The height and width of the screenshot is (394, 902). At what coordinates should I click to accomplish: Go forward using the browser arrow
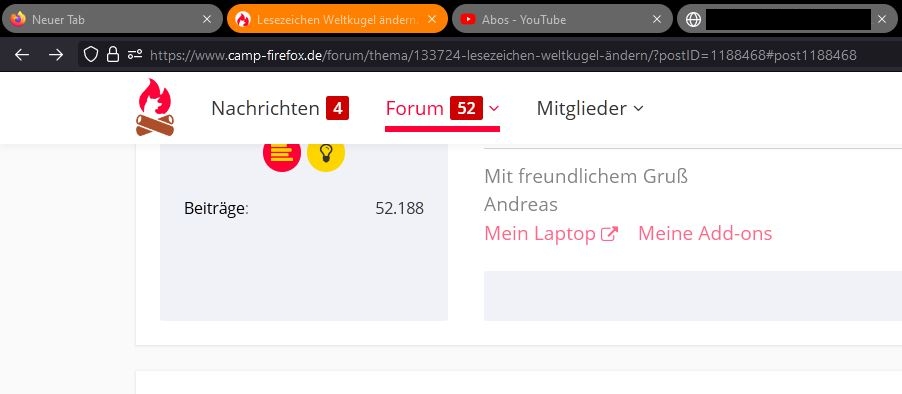(x=56, y=55)
